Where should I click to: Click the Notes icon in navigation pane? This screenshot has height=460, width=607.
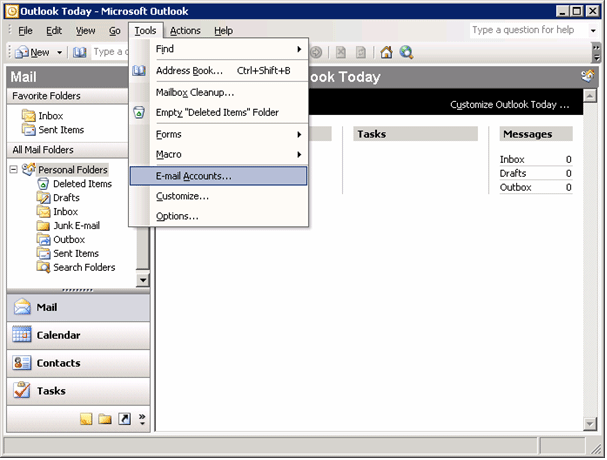coord(86,419)
